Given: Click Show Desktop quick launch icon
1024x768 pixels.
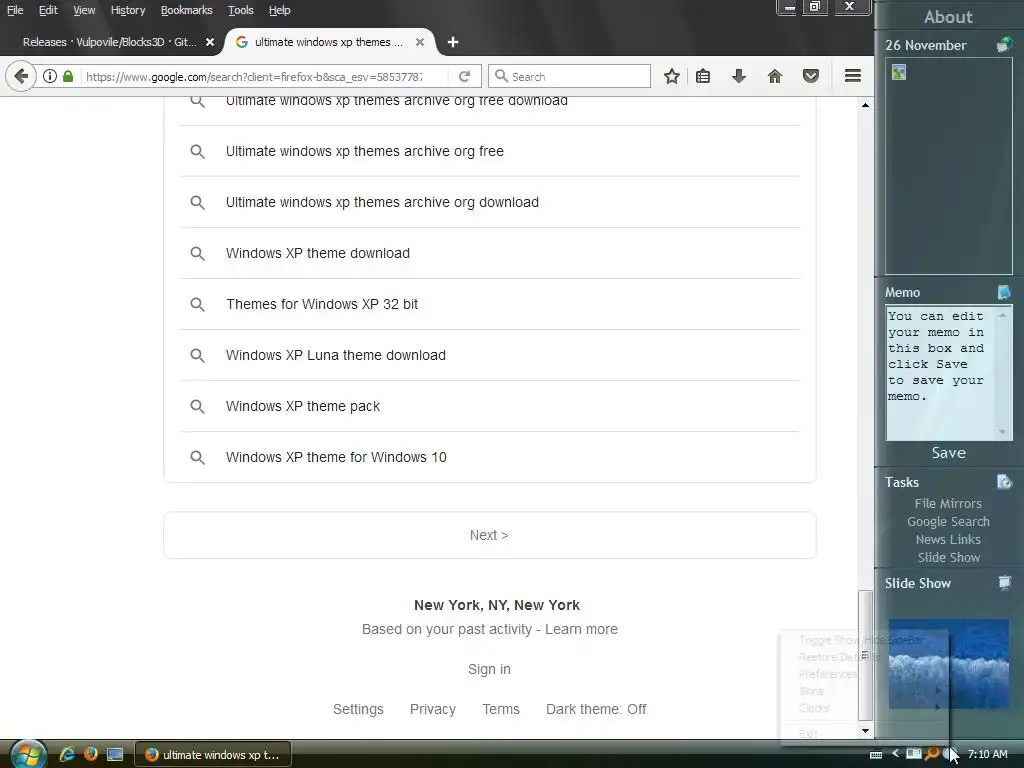Looking at the screenshot, I should click(x=115, y=754).
